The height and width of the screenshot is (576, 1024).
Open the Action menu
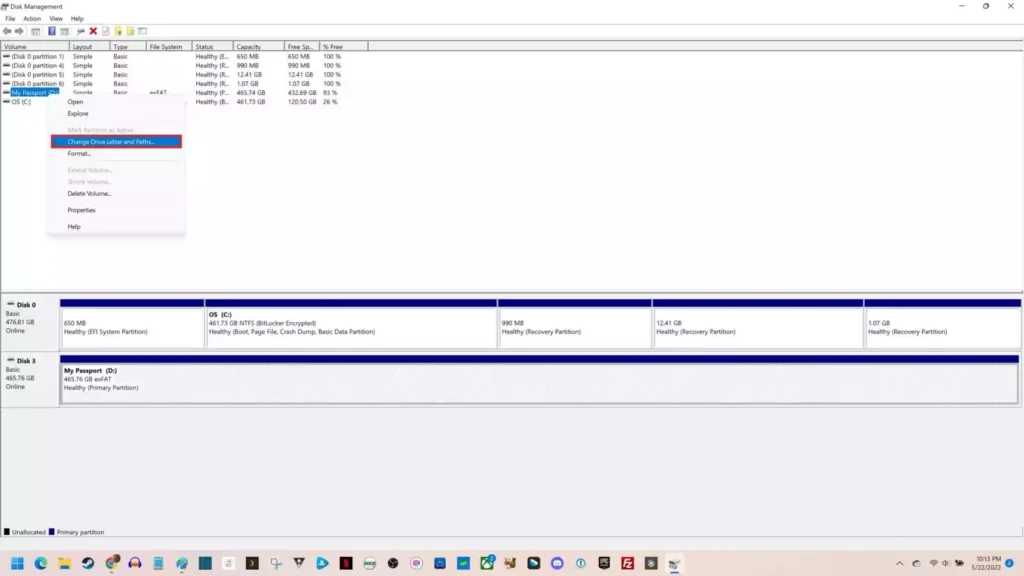(32, 19)
